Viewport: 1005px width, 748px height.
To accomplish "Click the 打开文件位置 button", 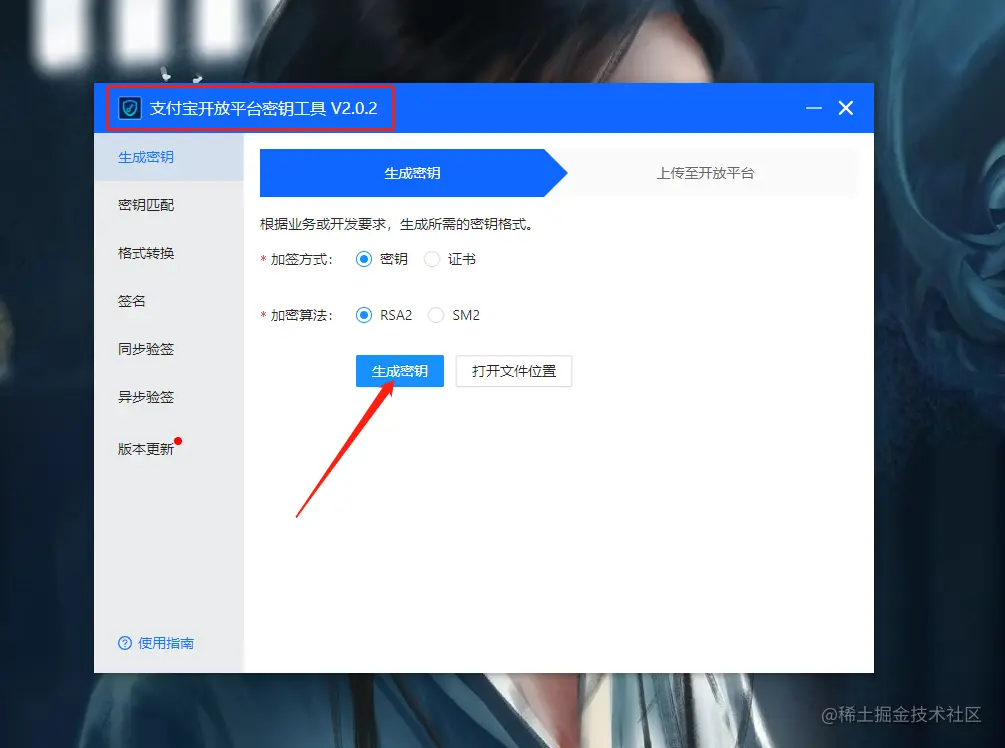I will point(514,371).
